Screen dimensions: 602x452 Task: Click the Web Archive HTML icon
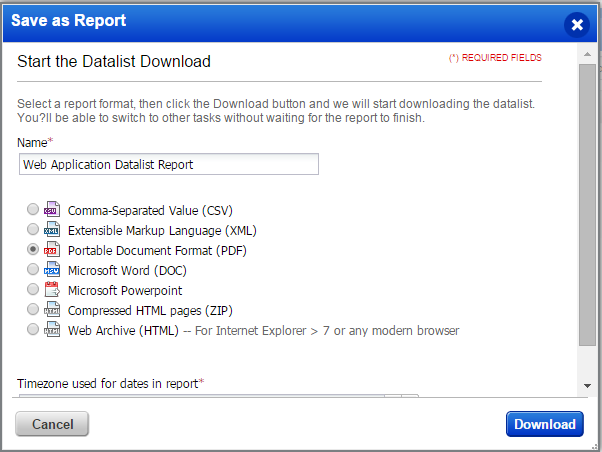pyautogui.click(x=52, y=329)
